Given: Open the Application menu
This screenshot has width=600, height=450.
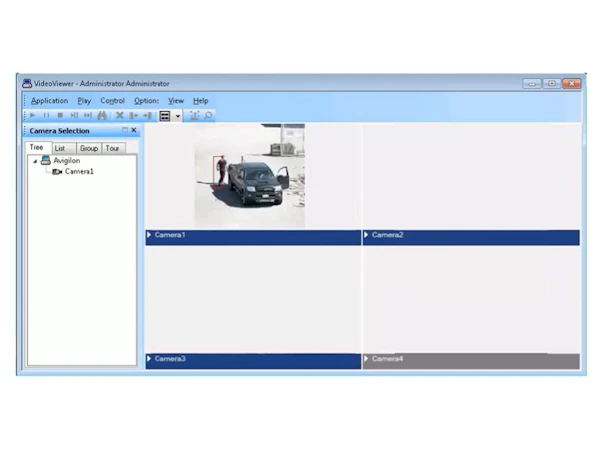Looking at the screenshot, I should 49,101.
